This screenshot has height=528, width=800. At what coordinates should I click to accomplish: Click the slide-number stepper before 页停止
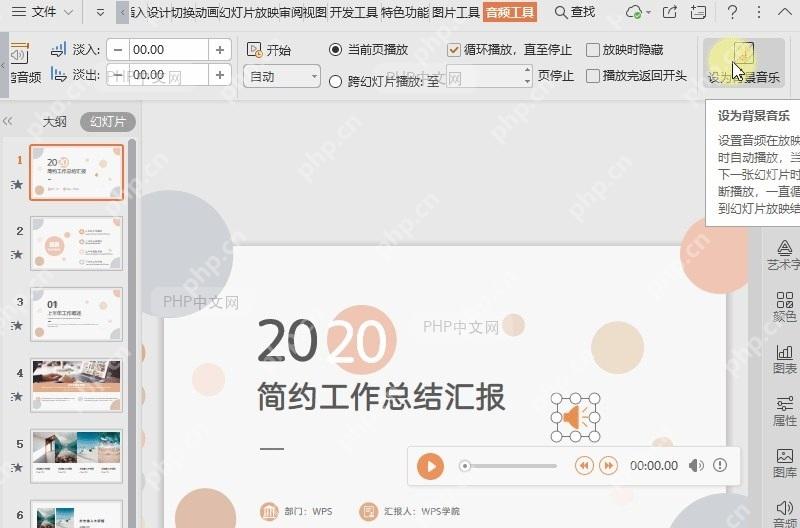pyautogui.click(x=489, y=77)
